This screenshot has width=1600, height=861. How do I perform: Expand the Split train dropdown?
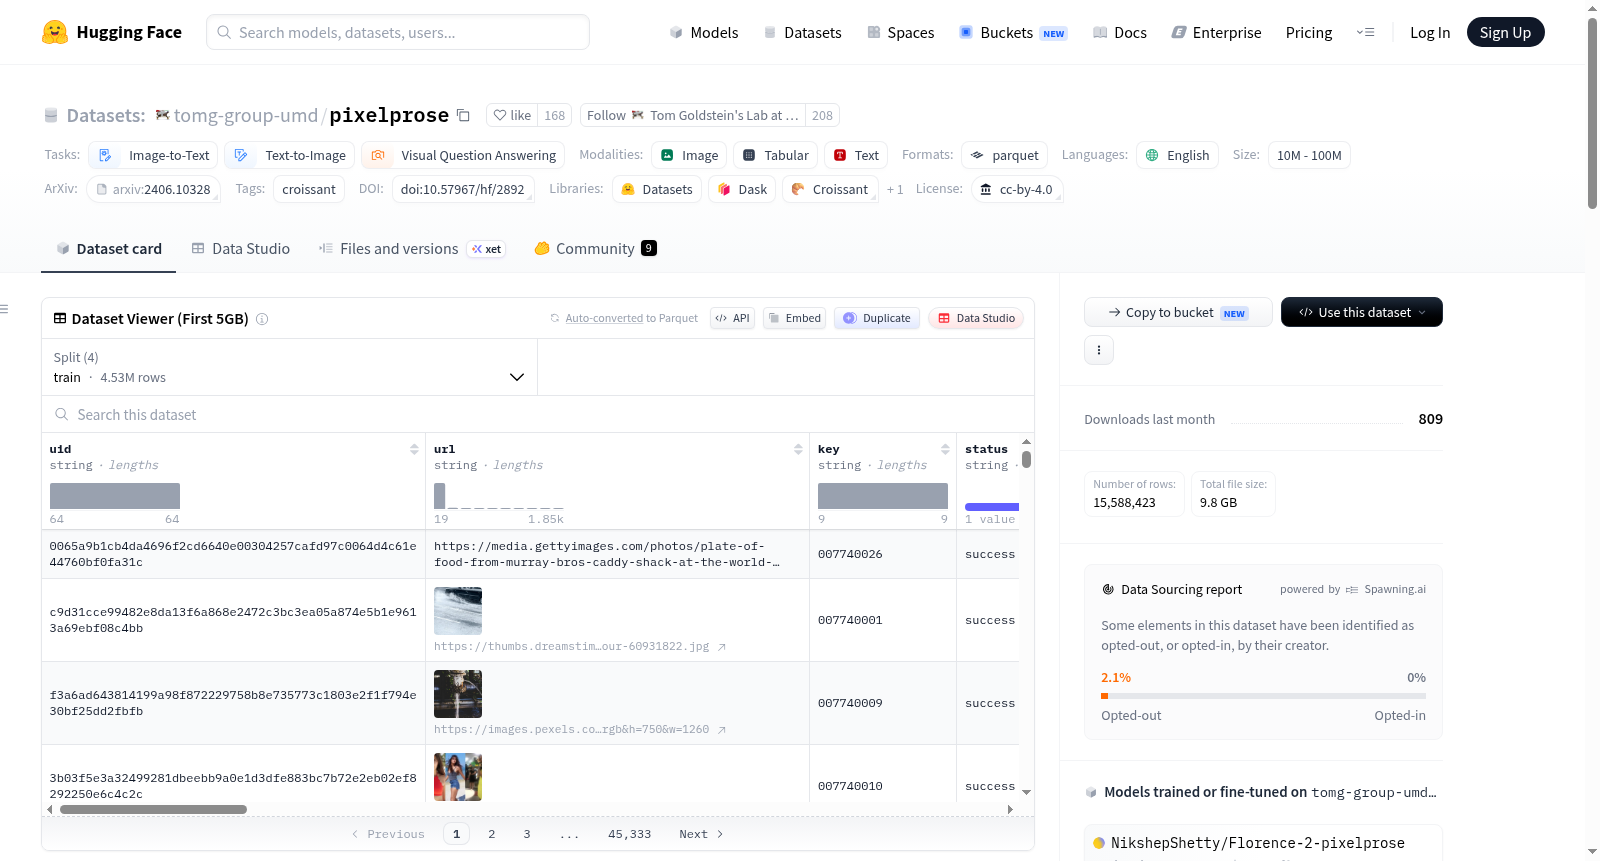click(290, 367)
